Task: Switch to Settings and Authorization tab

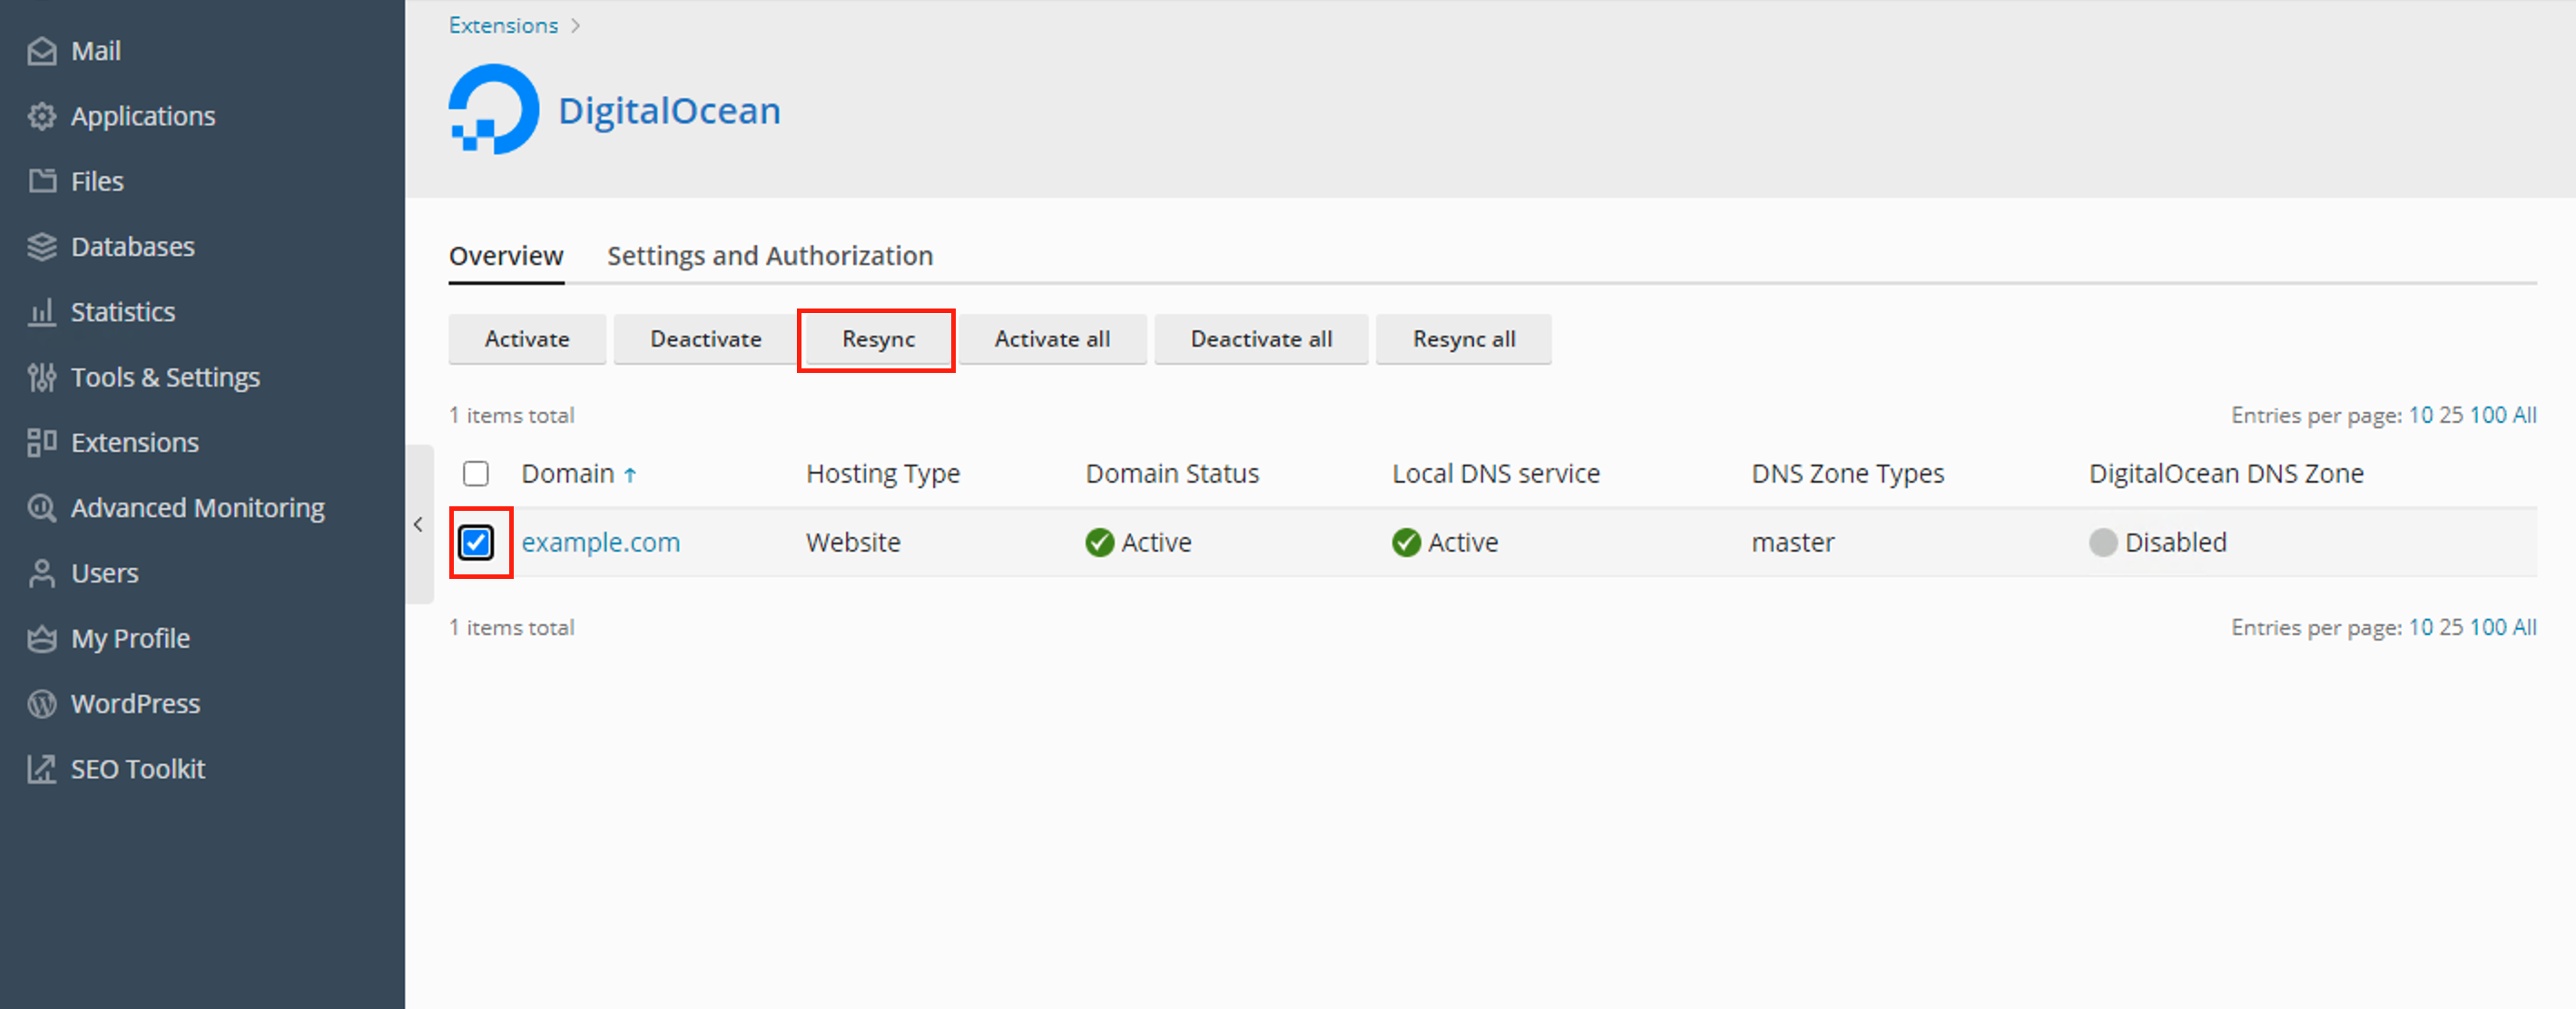Action: click(x=769, y=256)
